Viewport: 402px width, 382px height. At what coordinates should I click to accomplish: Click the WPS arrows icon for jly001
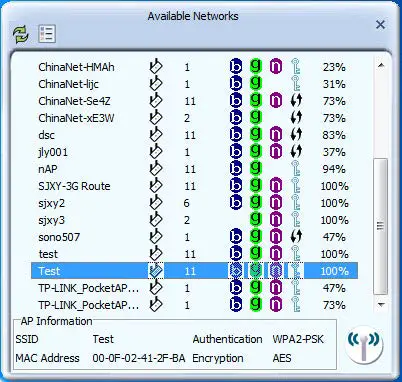coord(296,152)
